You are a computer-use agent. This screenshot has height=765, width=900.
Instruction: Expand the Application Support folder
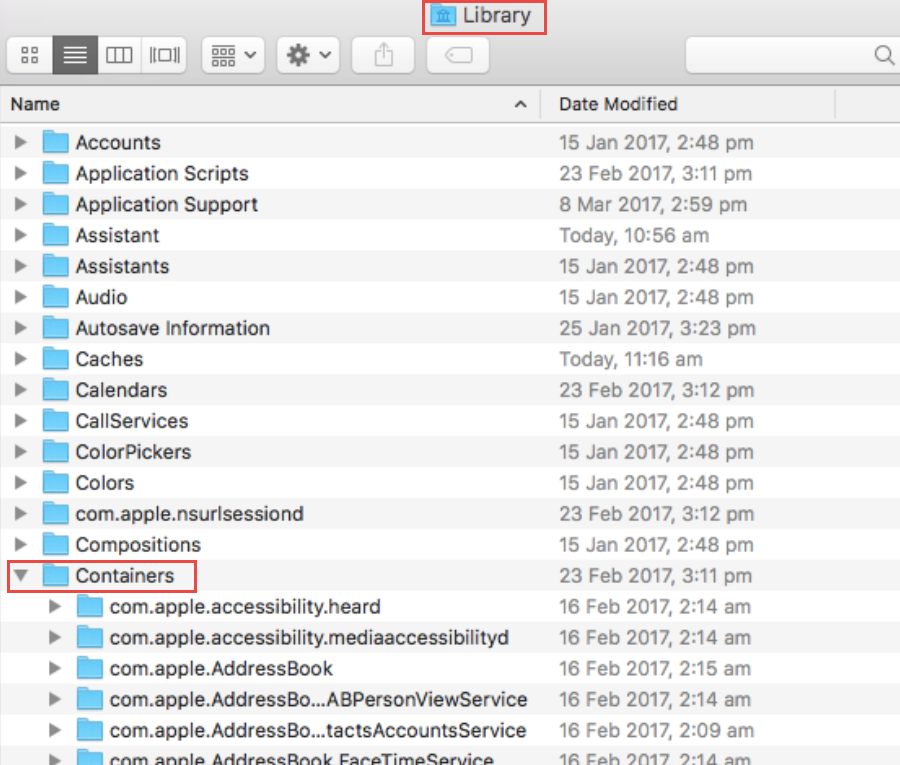[21, 205]
